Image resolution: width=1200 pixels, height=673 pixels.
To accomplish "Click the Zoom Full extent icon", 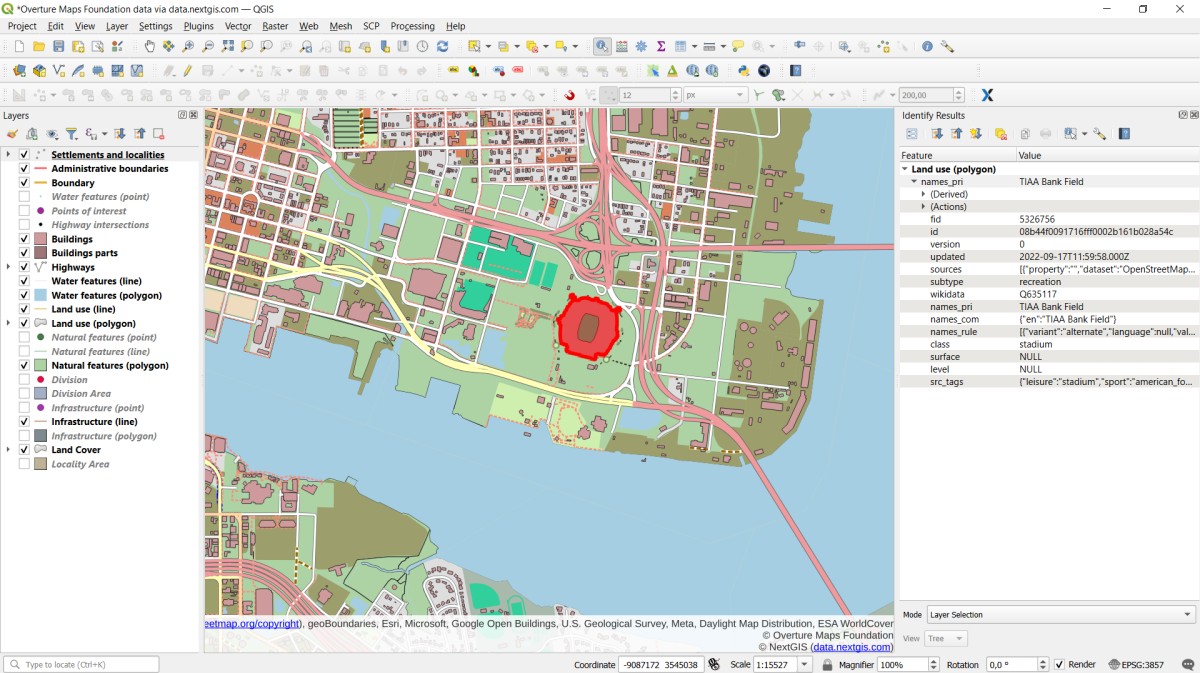I will [x=228, y=46].
